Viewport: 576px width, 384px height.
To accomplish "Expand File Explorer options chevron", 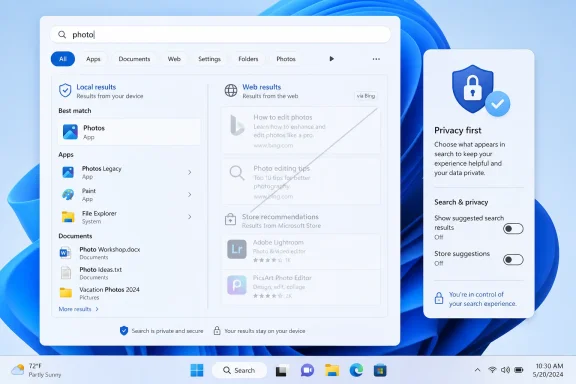I will coord(190,217).
